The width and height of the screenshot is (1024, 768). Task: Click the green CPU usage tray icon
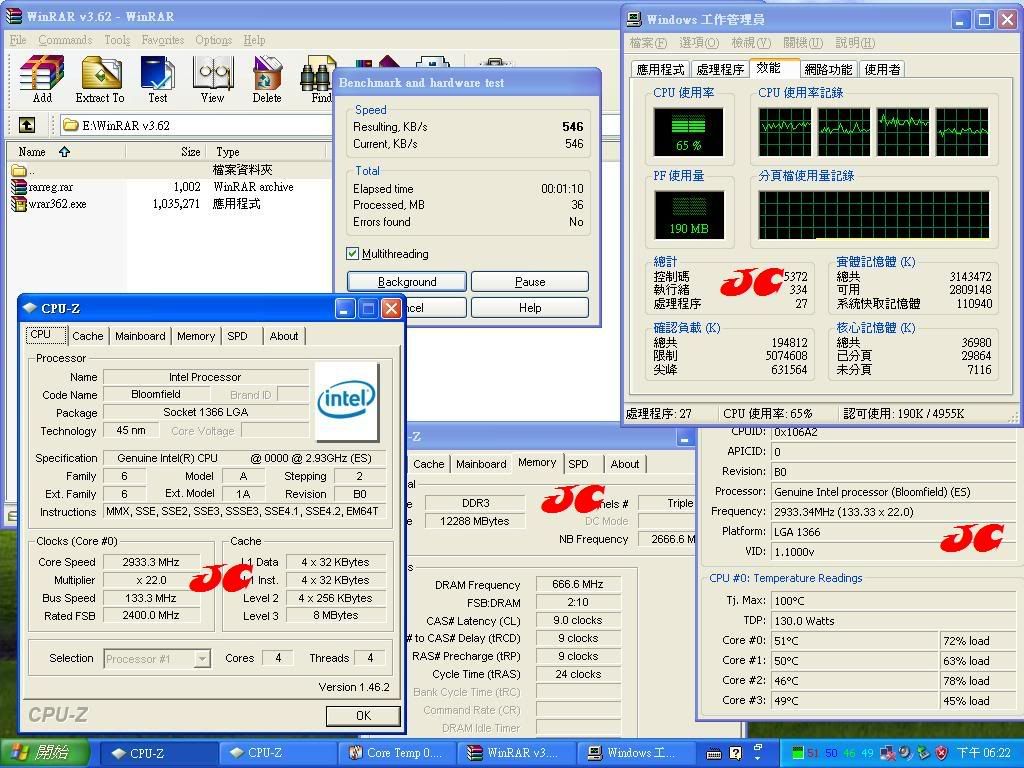pyautogui.click(x=797, y=753)
